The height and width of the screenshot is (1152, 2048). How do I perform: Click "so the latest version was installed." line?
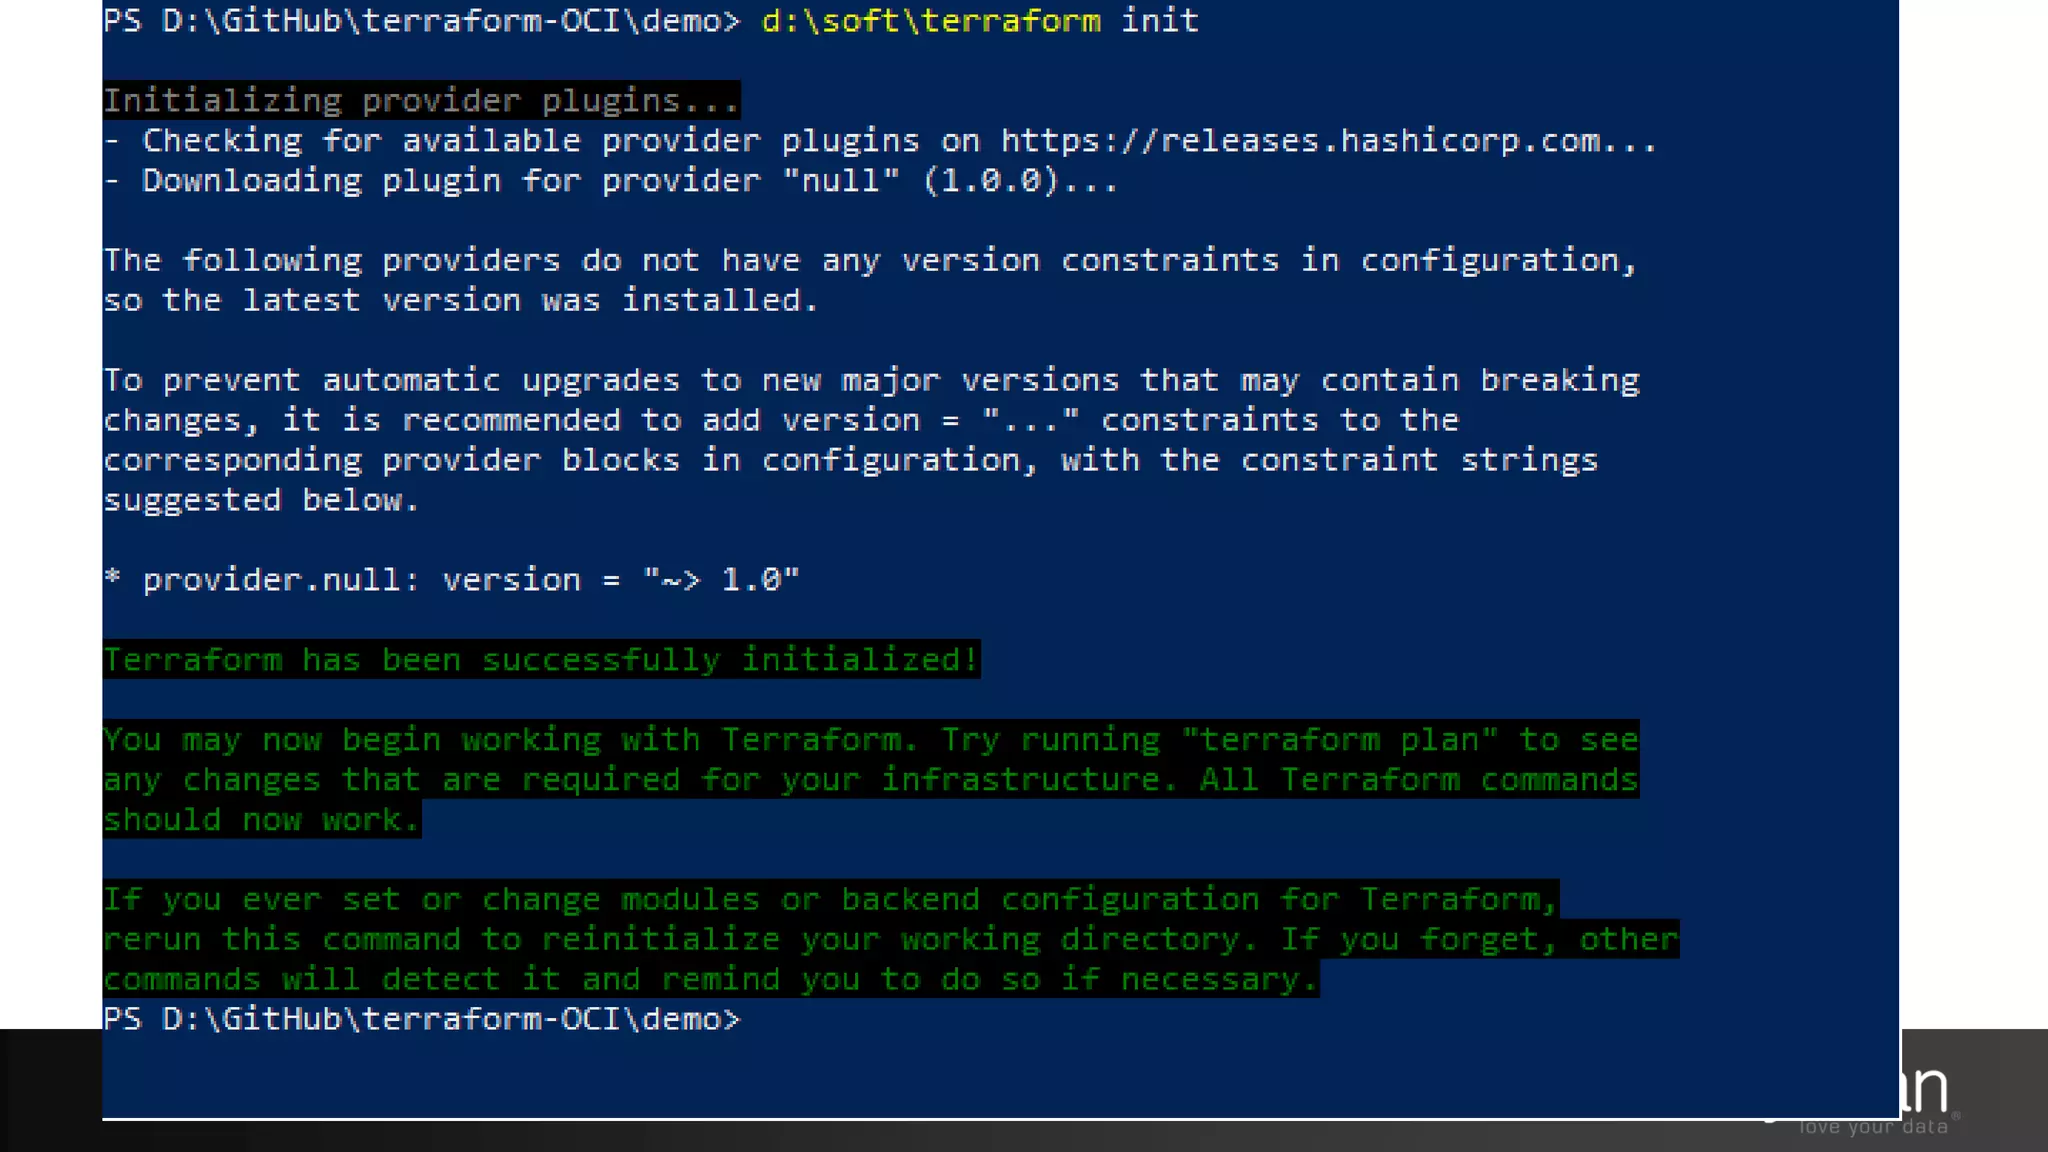(x=461, y=300)
